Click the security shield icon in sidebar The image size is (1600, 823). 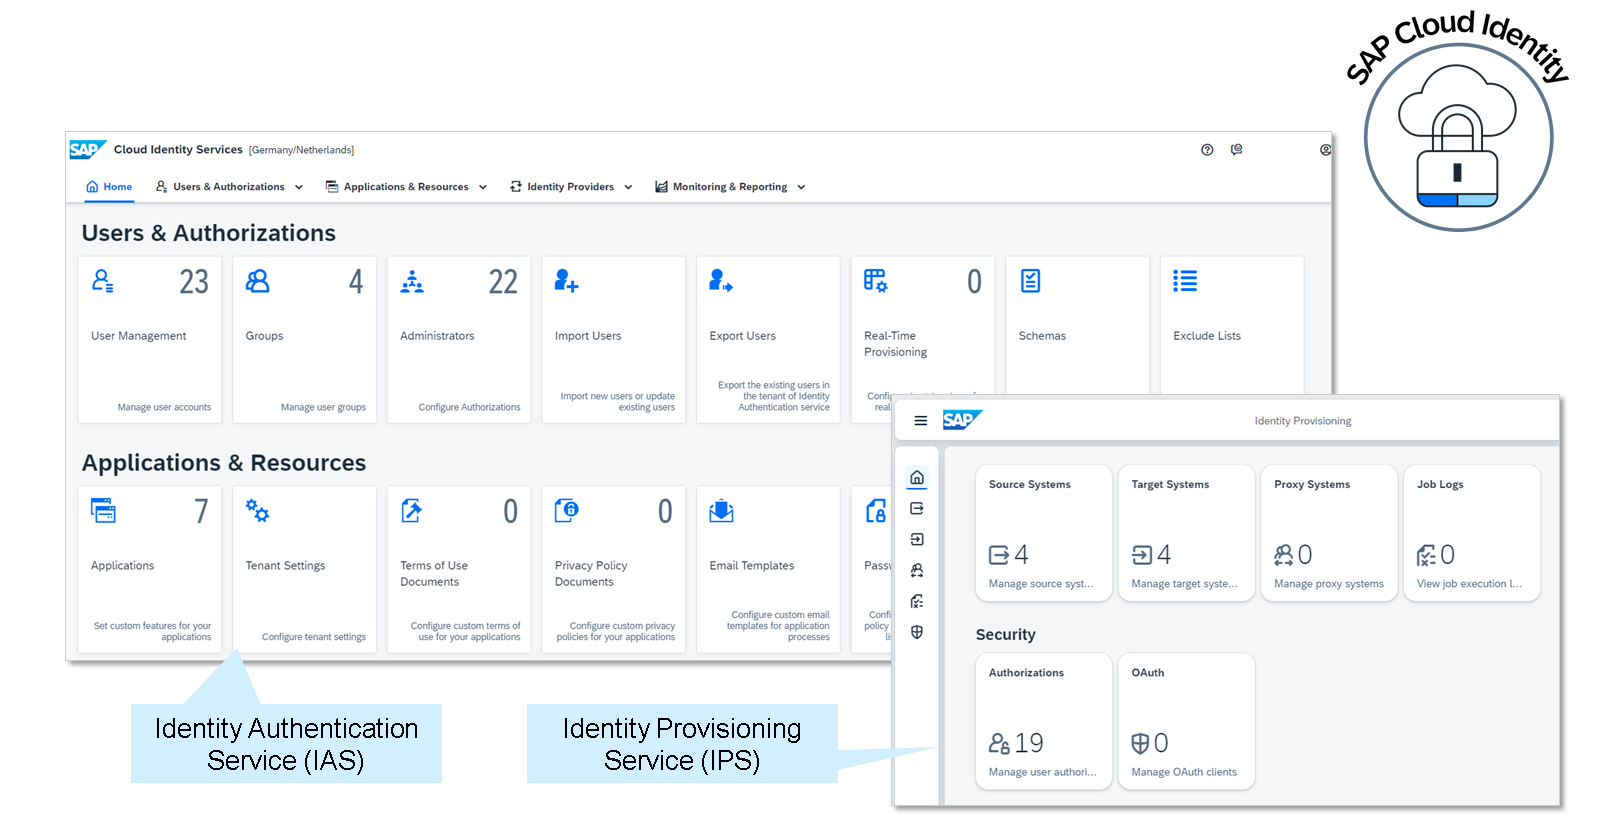[x=917, y=632]
